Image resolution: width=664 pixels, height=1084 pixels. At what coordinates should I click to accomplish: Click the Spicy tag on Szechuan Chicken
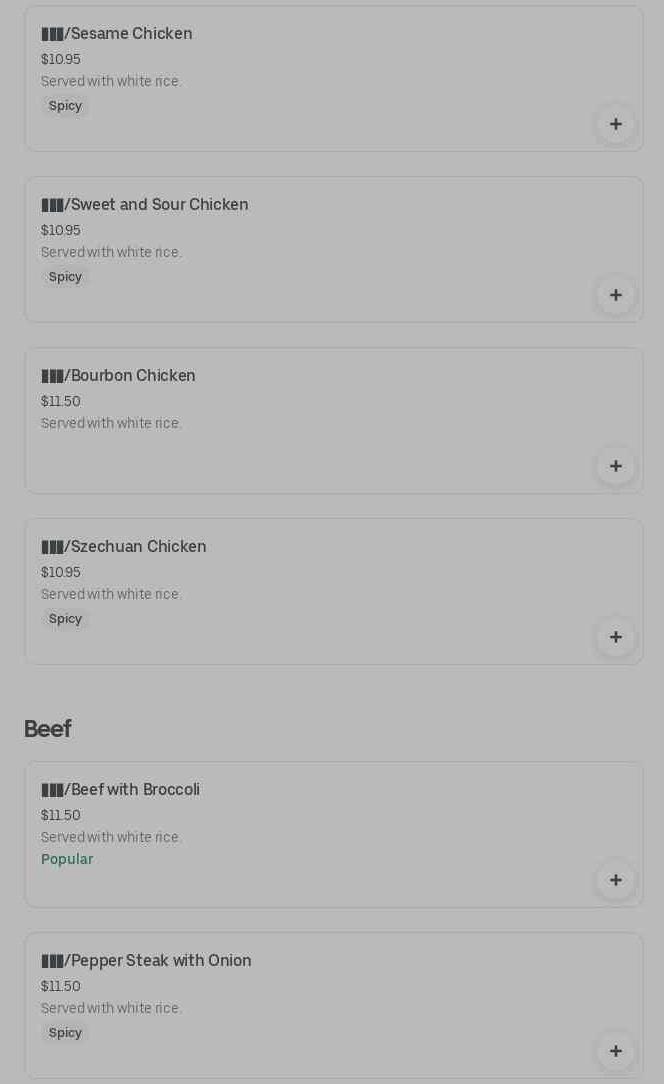[x=65, y=619]
